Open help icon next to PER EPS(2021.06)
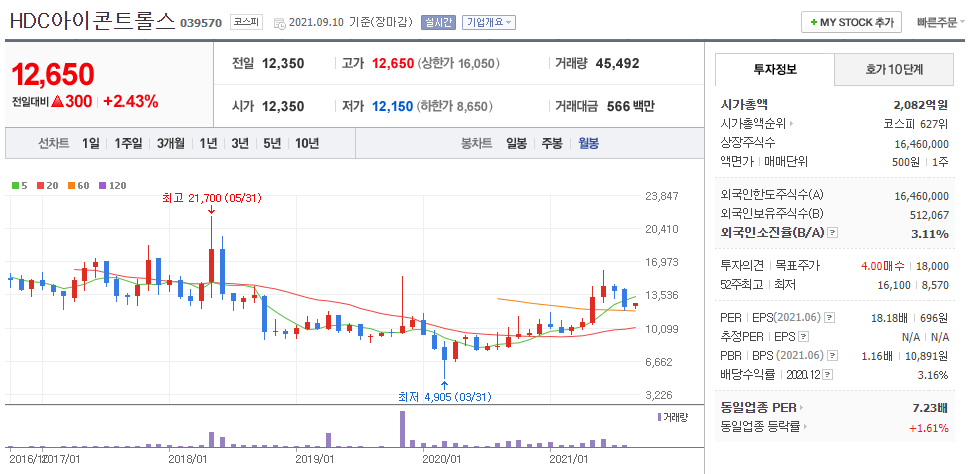971x474 pixels. tap(830, 318)
